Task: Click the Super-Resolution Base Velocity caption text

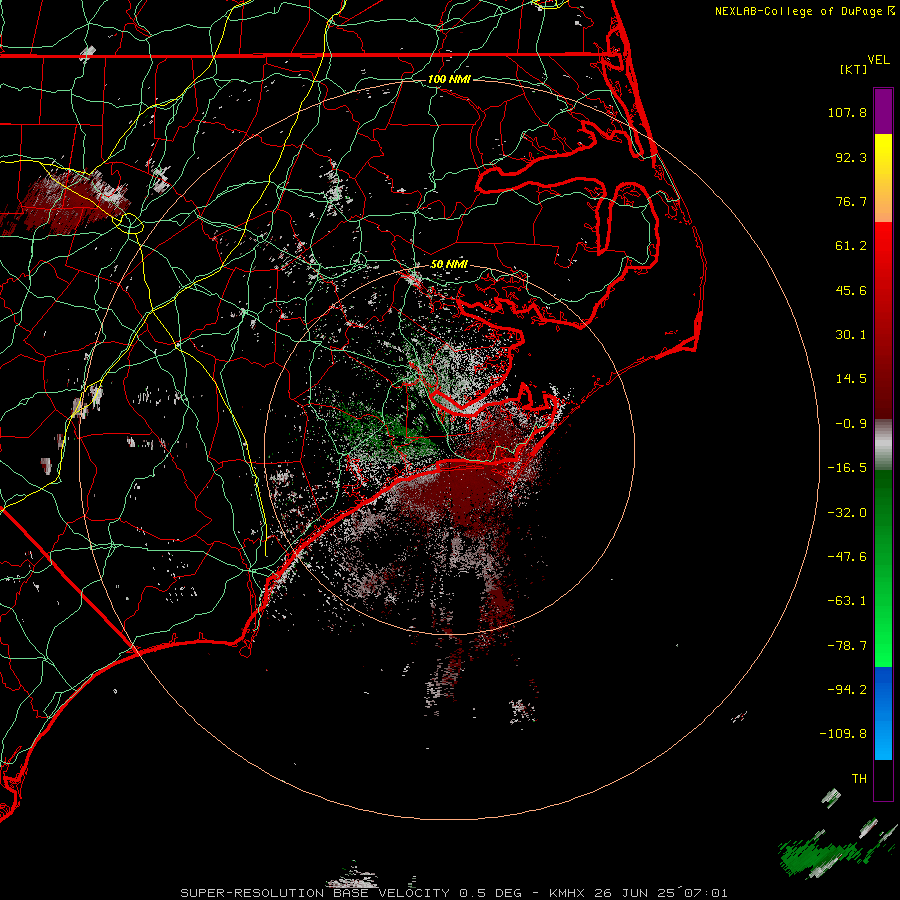Action: point(454,893)
